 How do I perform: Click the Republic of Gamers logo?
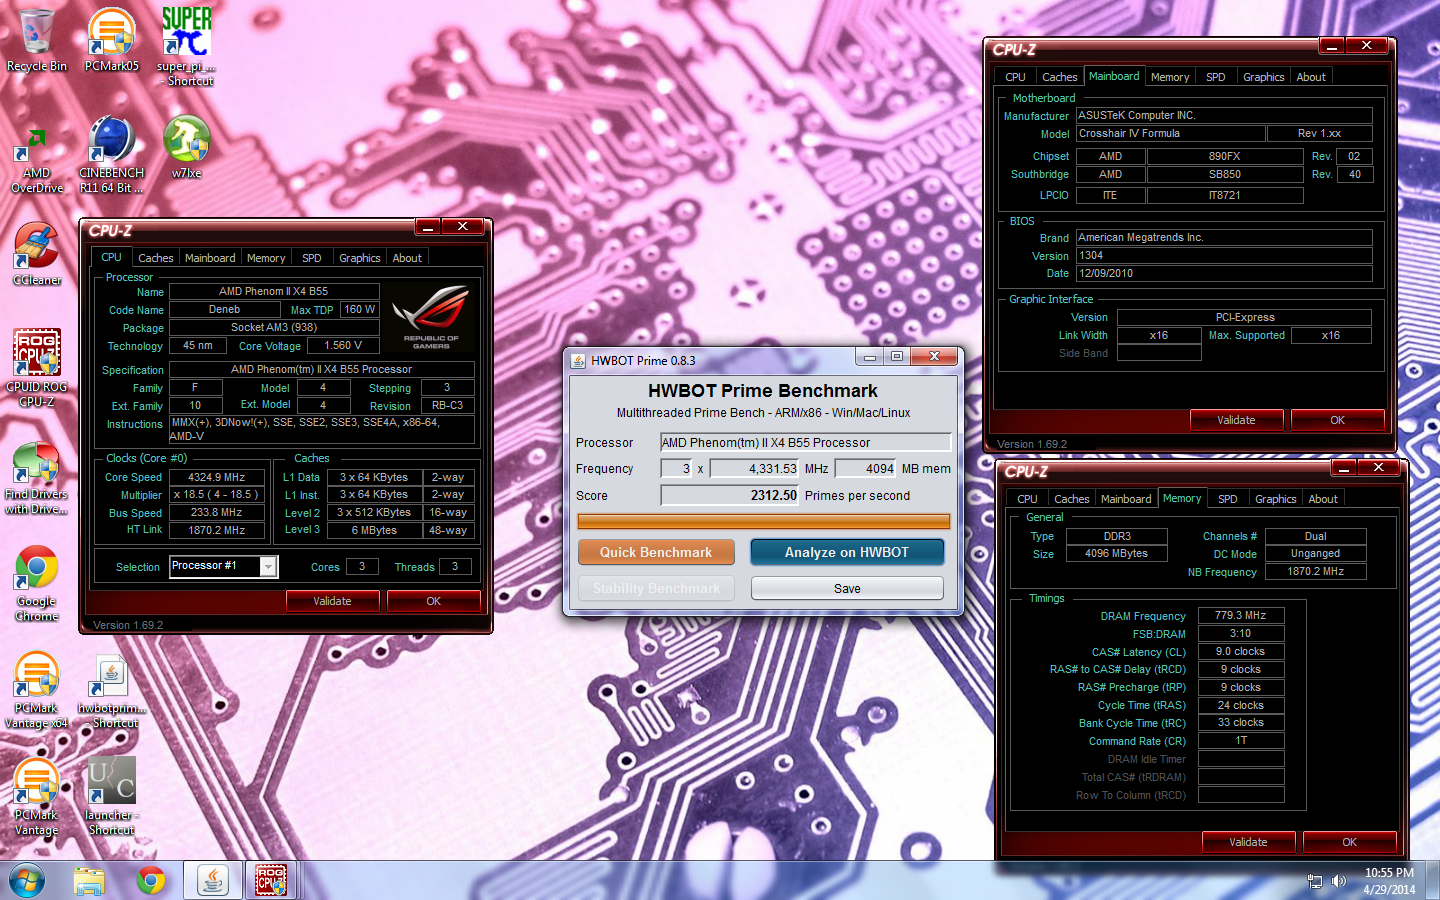(x=431, y=317)
